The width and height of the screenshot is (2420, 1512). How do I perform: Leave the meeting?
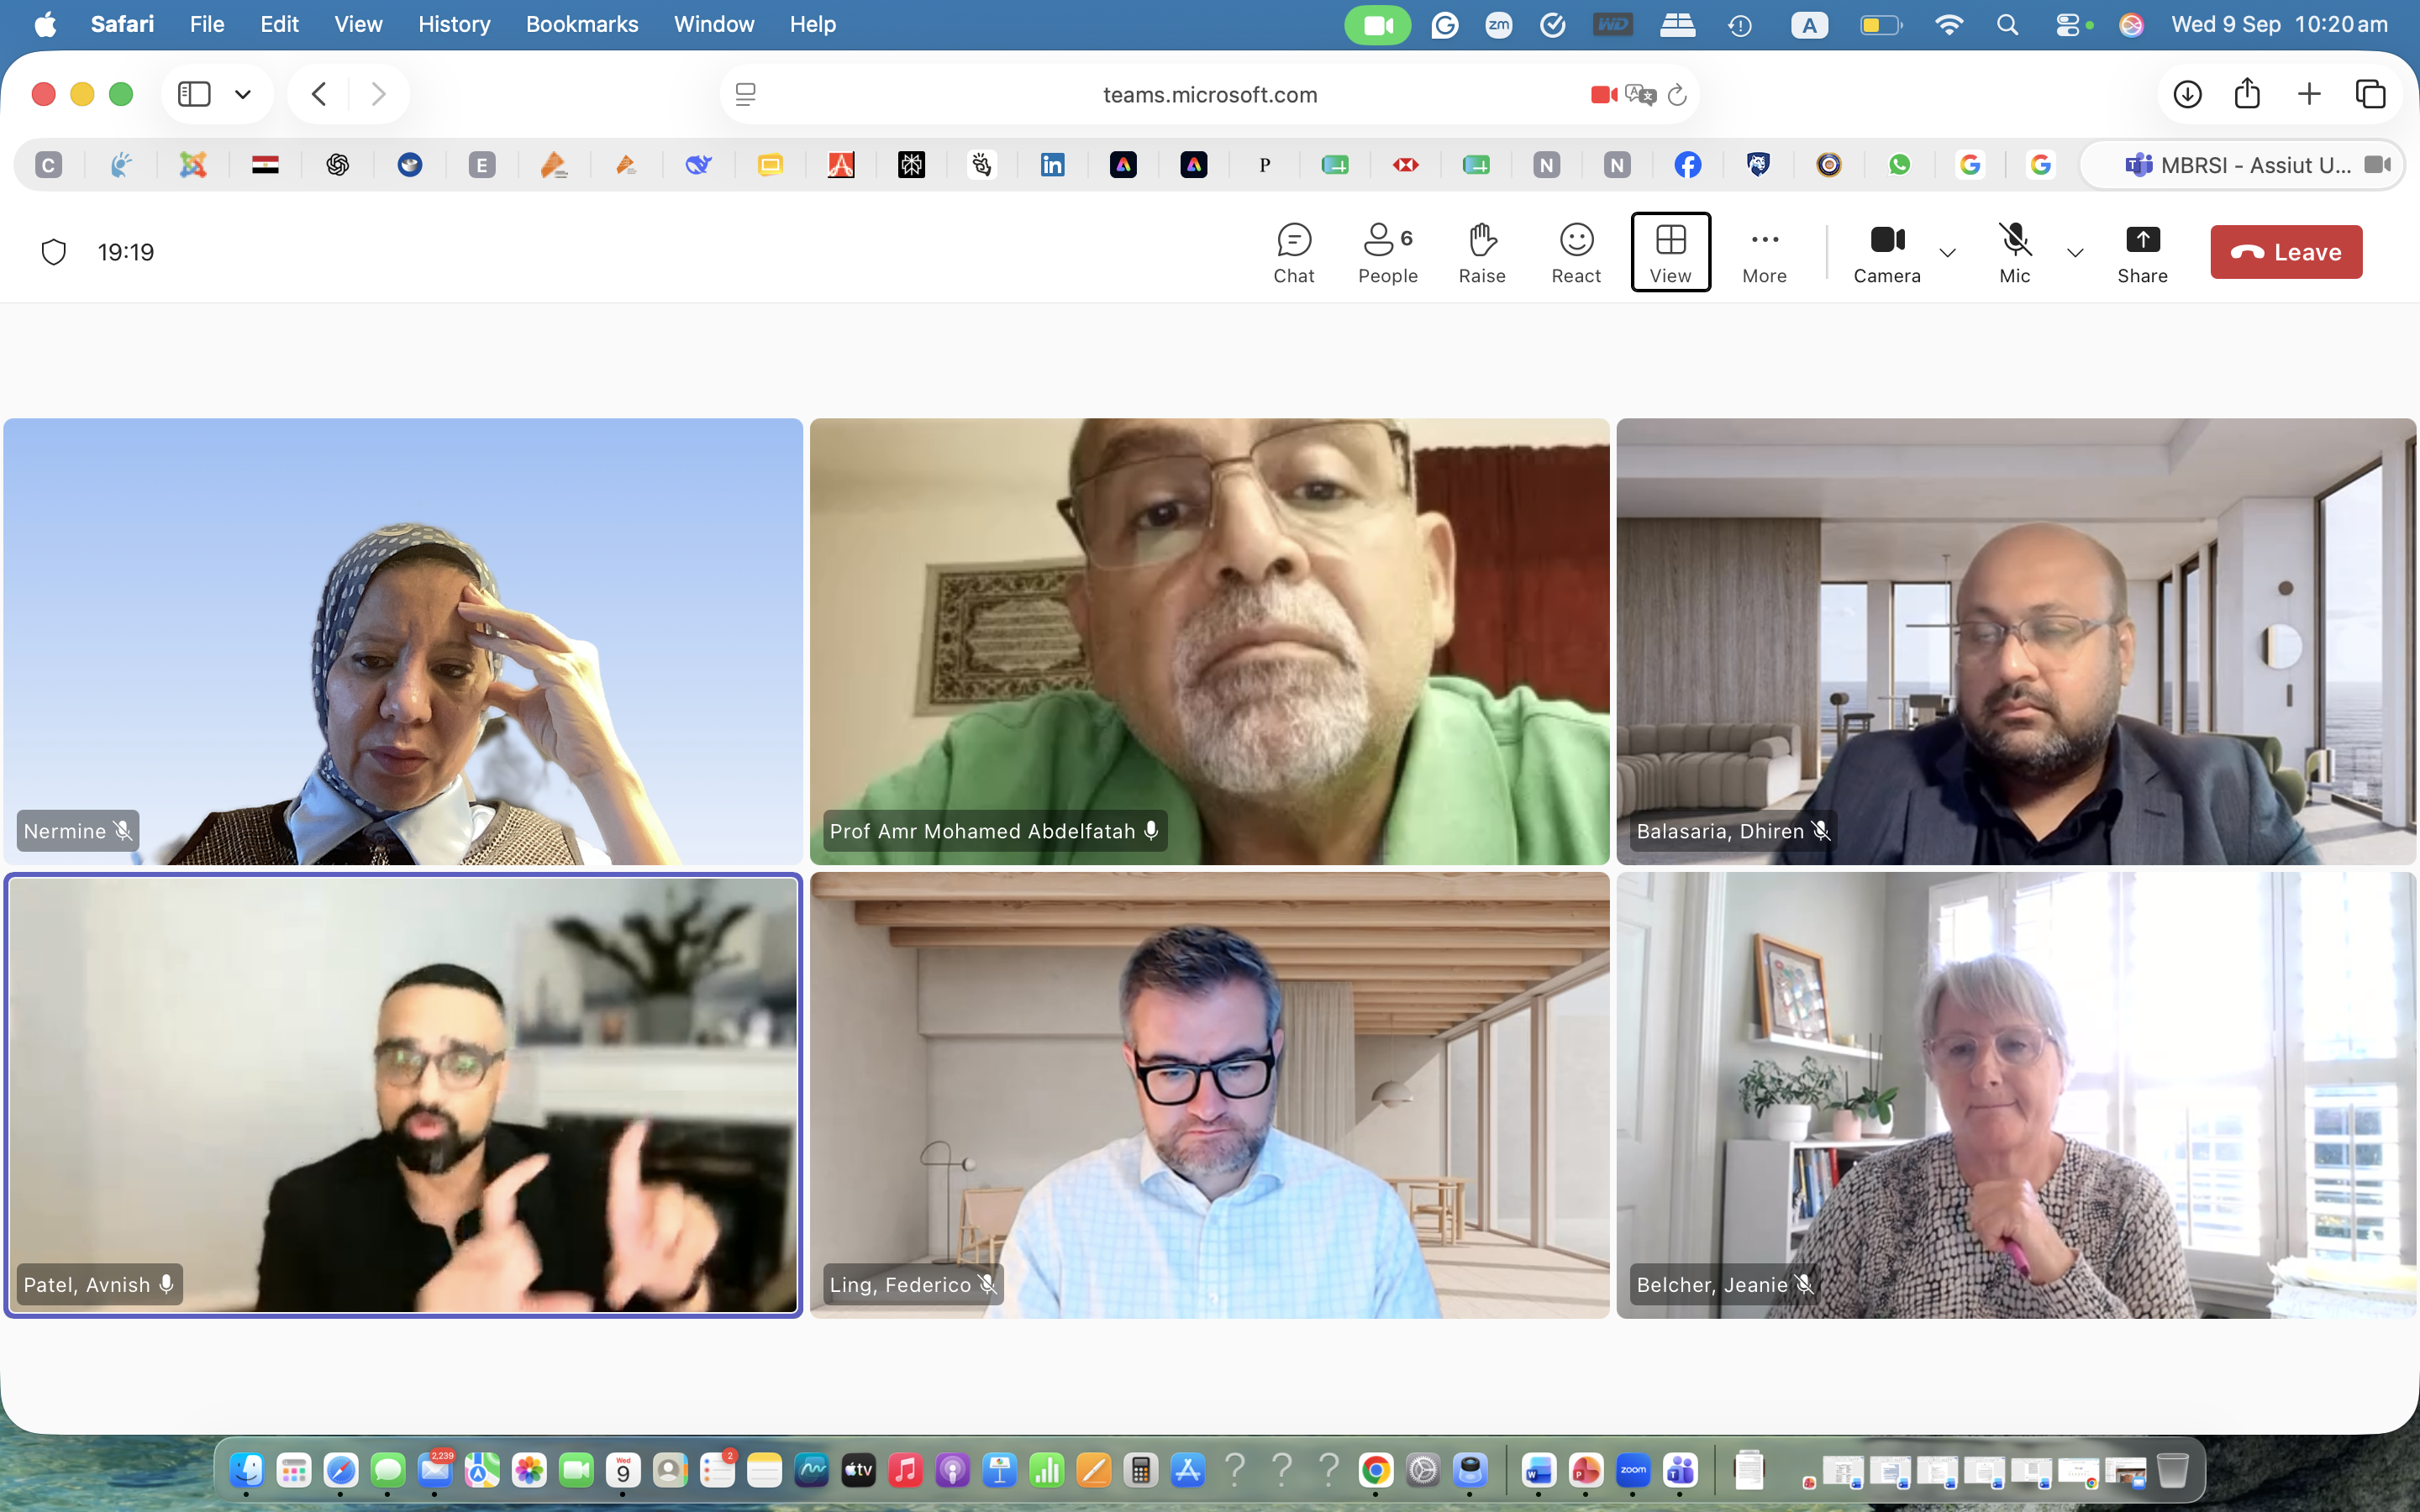pyautogui.click(x=2286, y=252)
